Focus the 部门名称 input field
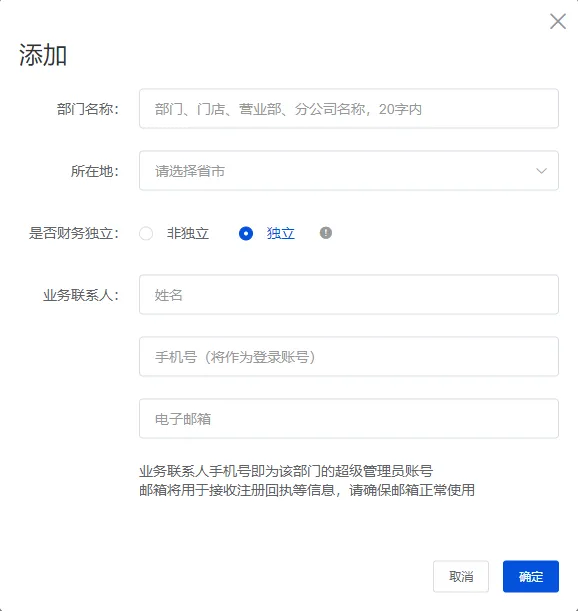 click(349, 109)
